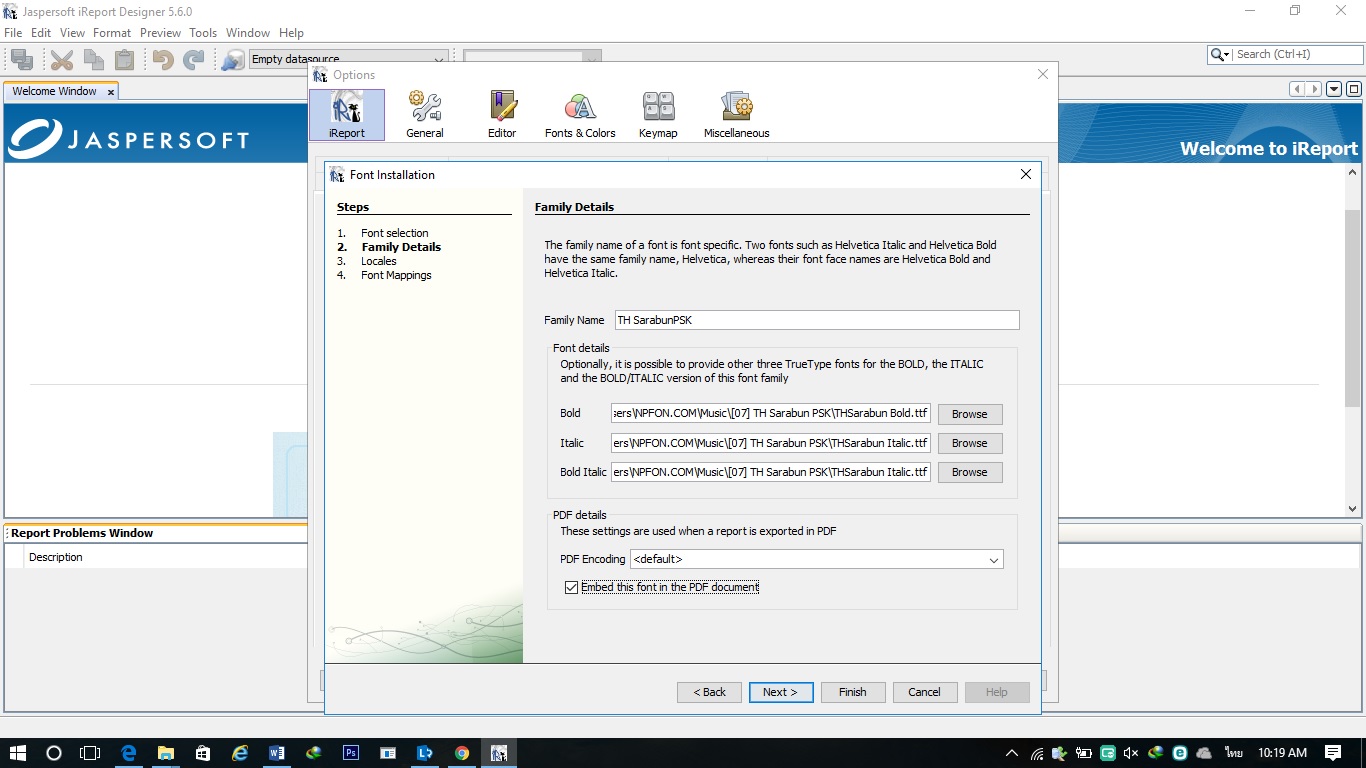Click the Copy icon in main toolbar
Screen dimensions: 1366x768
click(93, 60)
